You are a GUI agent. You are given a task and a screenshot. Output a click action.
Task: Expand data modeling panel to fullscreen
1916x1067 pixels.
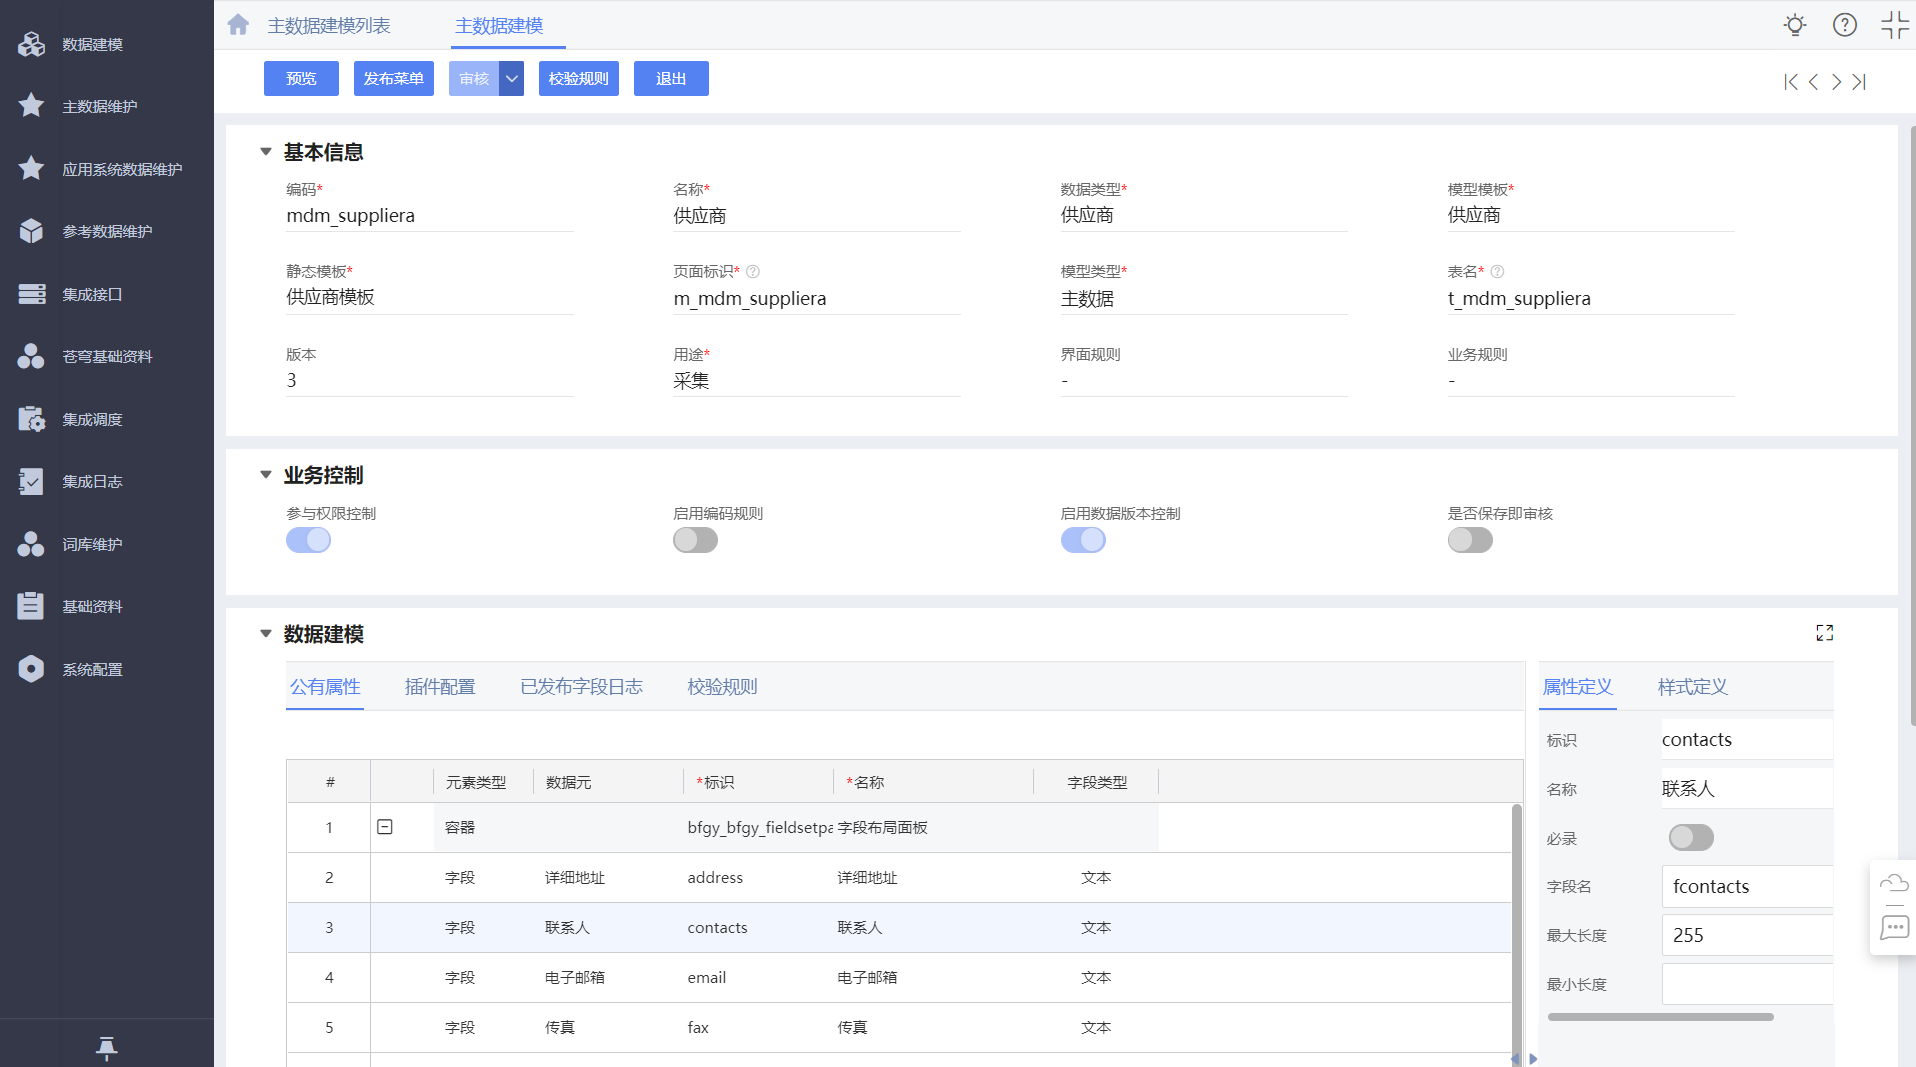pos(1824,633)
